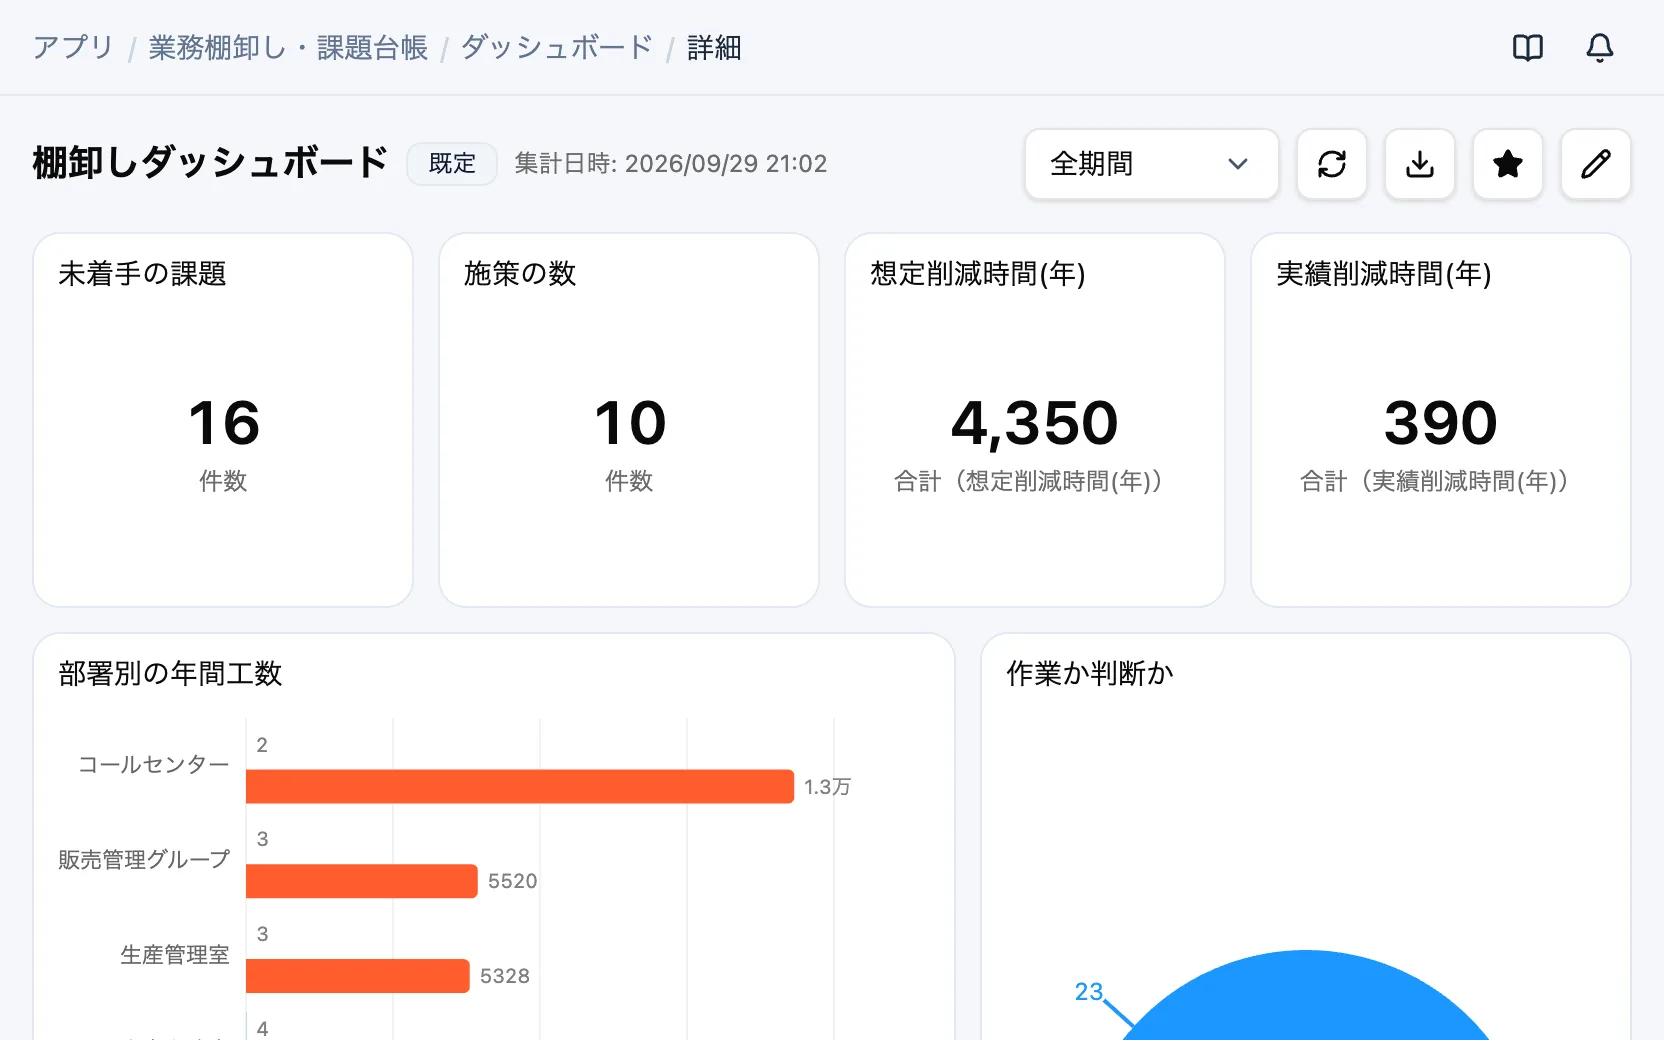Screen dimensions: 1664x1040
Task: Open notifications bell
Action: (x=1599, y=47)
